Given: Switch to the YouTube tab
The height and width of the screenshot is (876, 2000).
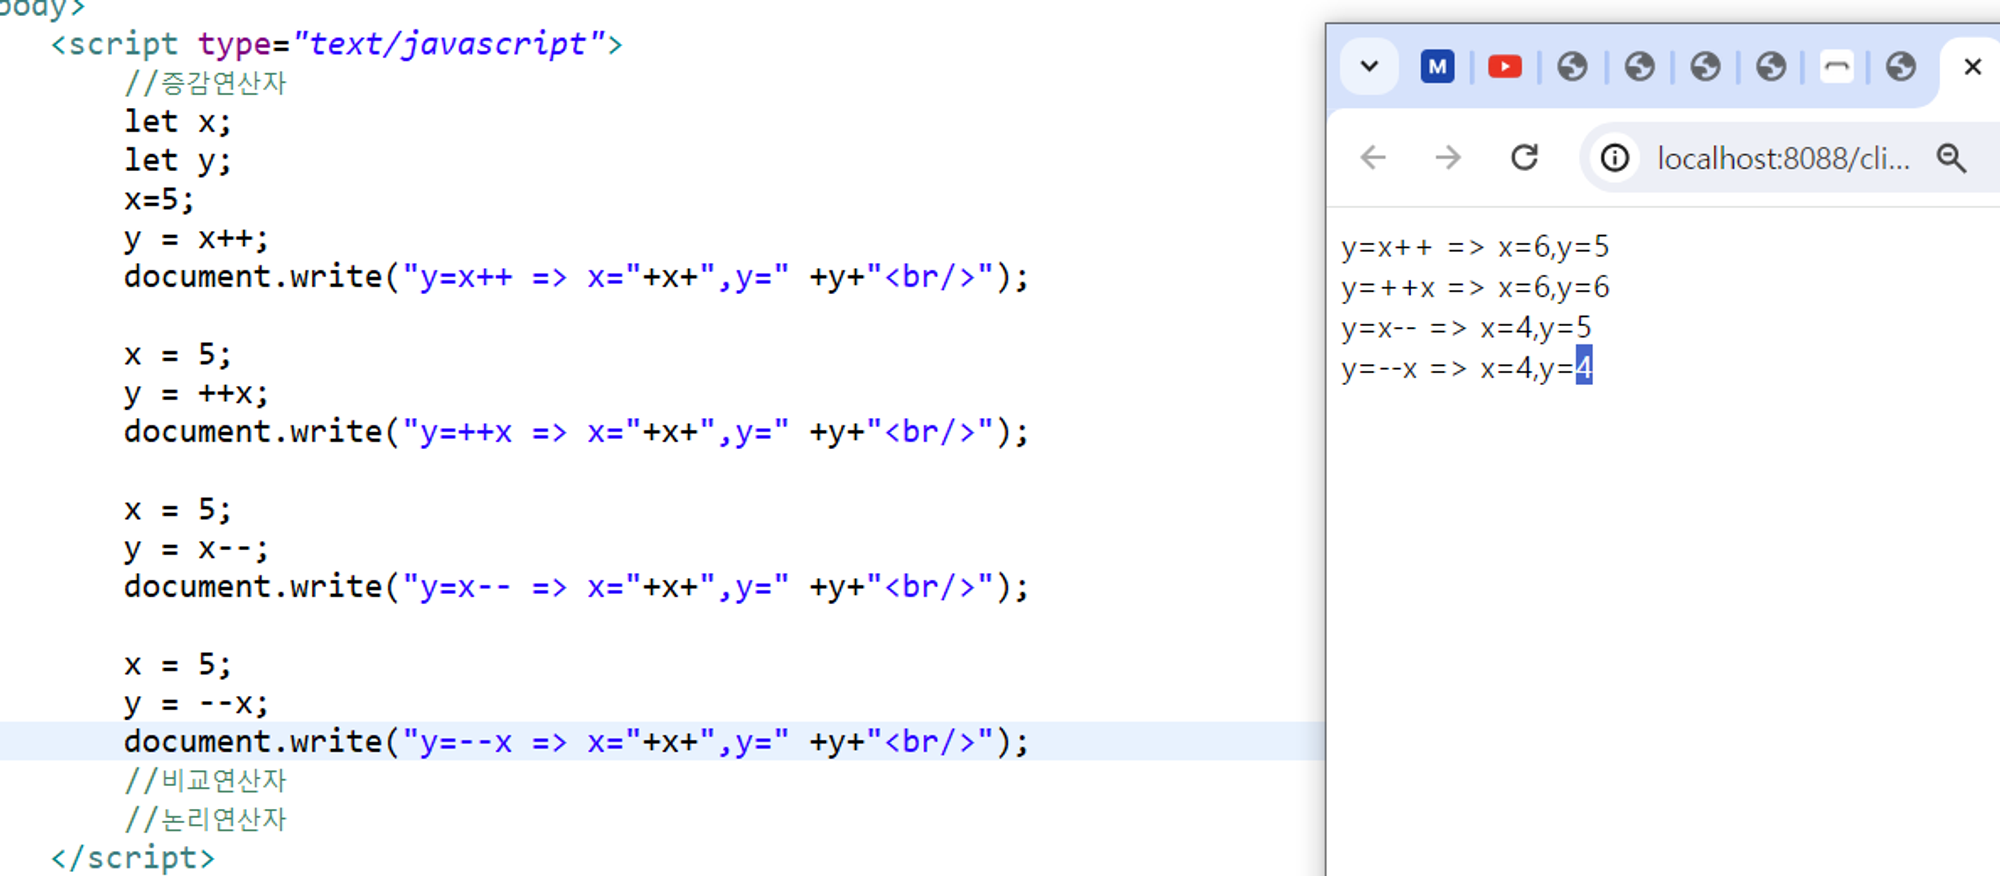Looking at the screenshot, I should (1504, 67).
